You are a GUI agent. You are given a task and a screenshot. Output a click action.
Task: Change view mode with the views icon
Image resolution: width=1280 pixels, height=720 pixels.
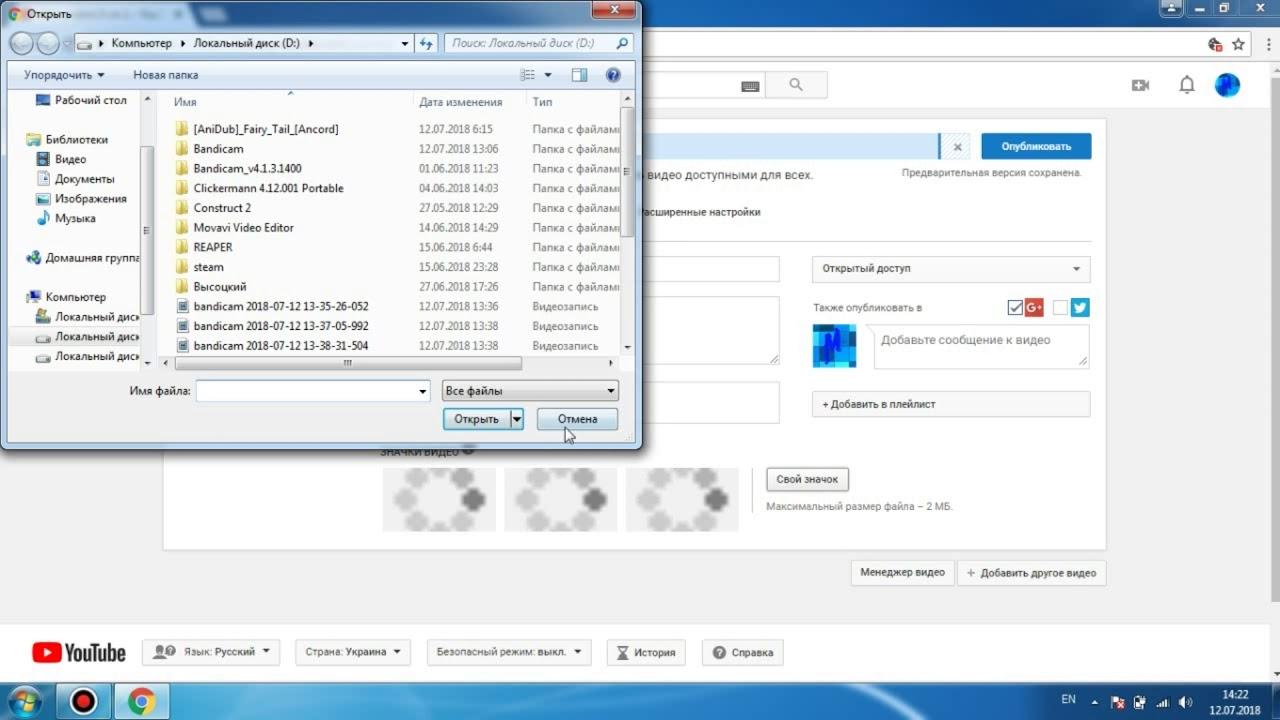click(529, 75)
